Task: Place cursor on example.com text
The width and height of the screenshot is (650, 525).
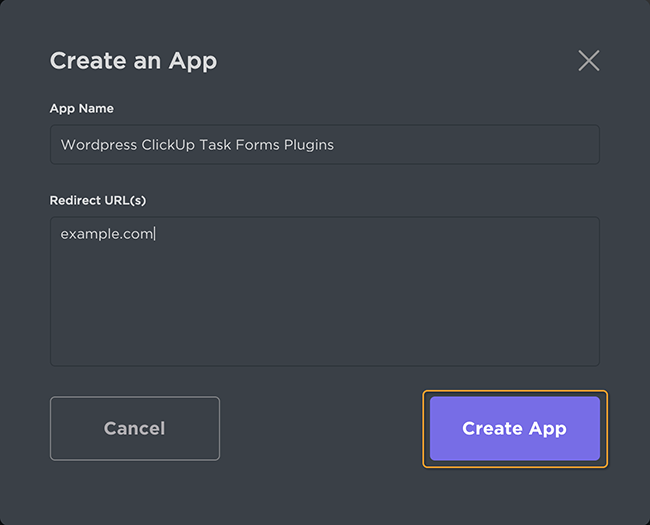Action: tap(107, 234)
